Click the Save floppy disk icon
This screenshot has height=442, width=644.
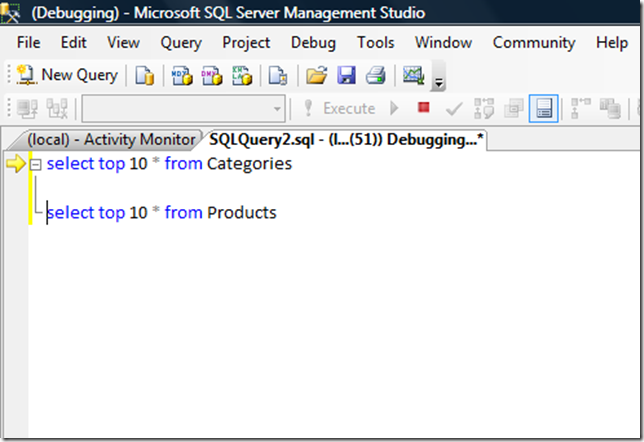pyautogui.click(x=346, y=76)
